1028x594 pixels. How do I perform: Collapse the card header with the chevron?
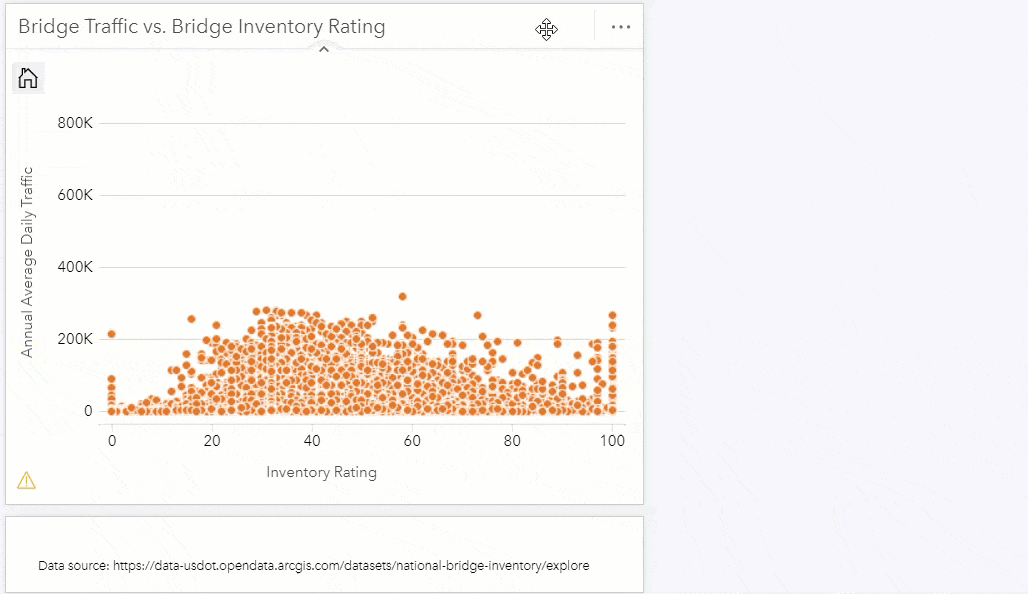pyautogui.click(x=323, y=49)
